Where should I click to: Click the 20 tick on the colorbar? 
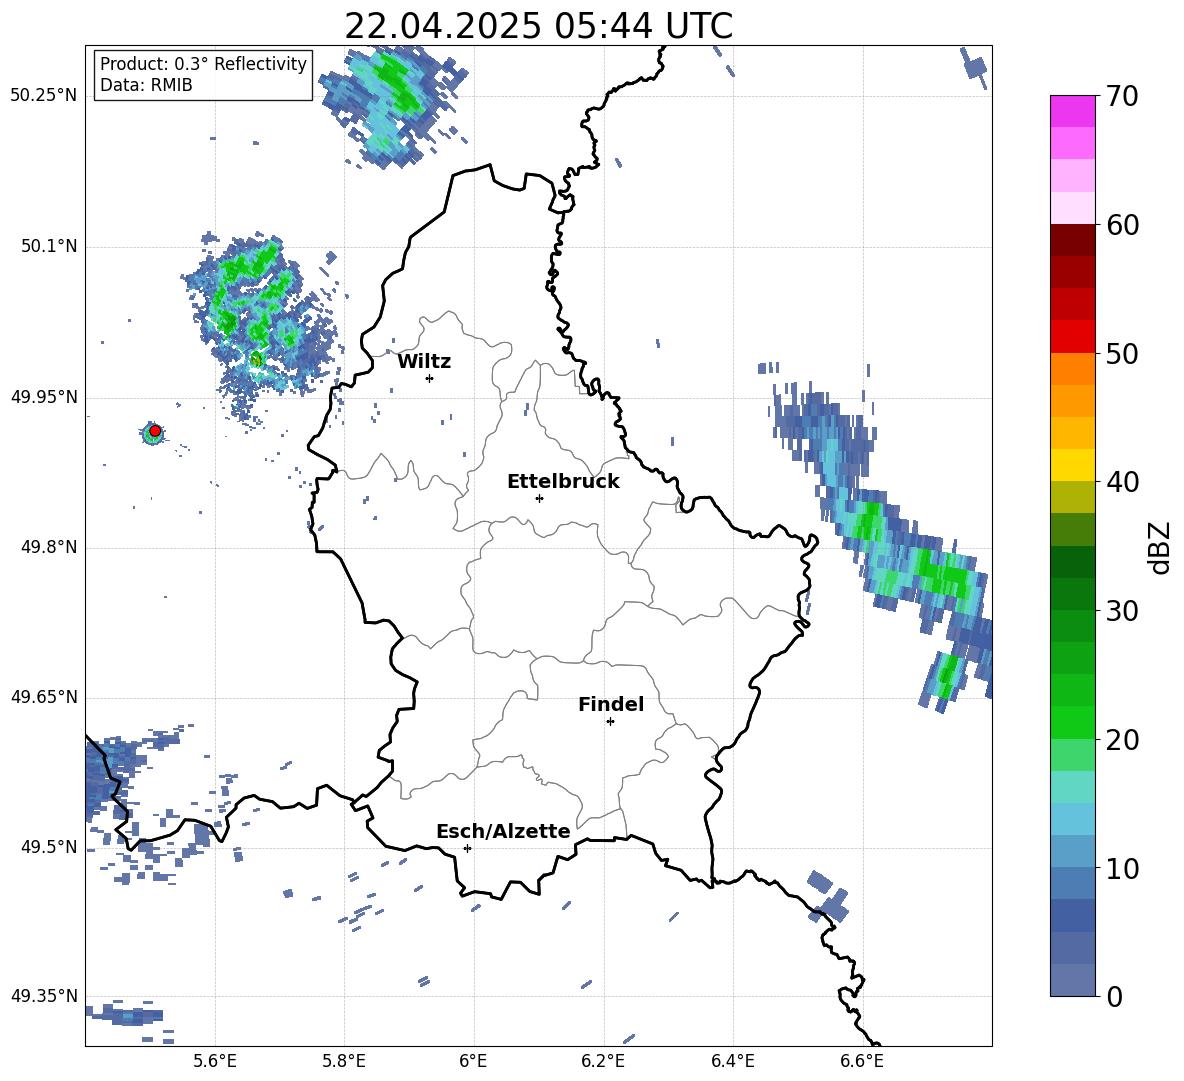click(x=1122, y=740)
